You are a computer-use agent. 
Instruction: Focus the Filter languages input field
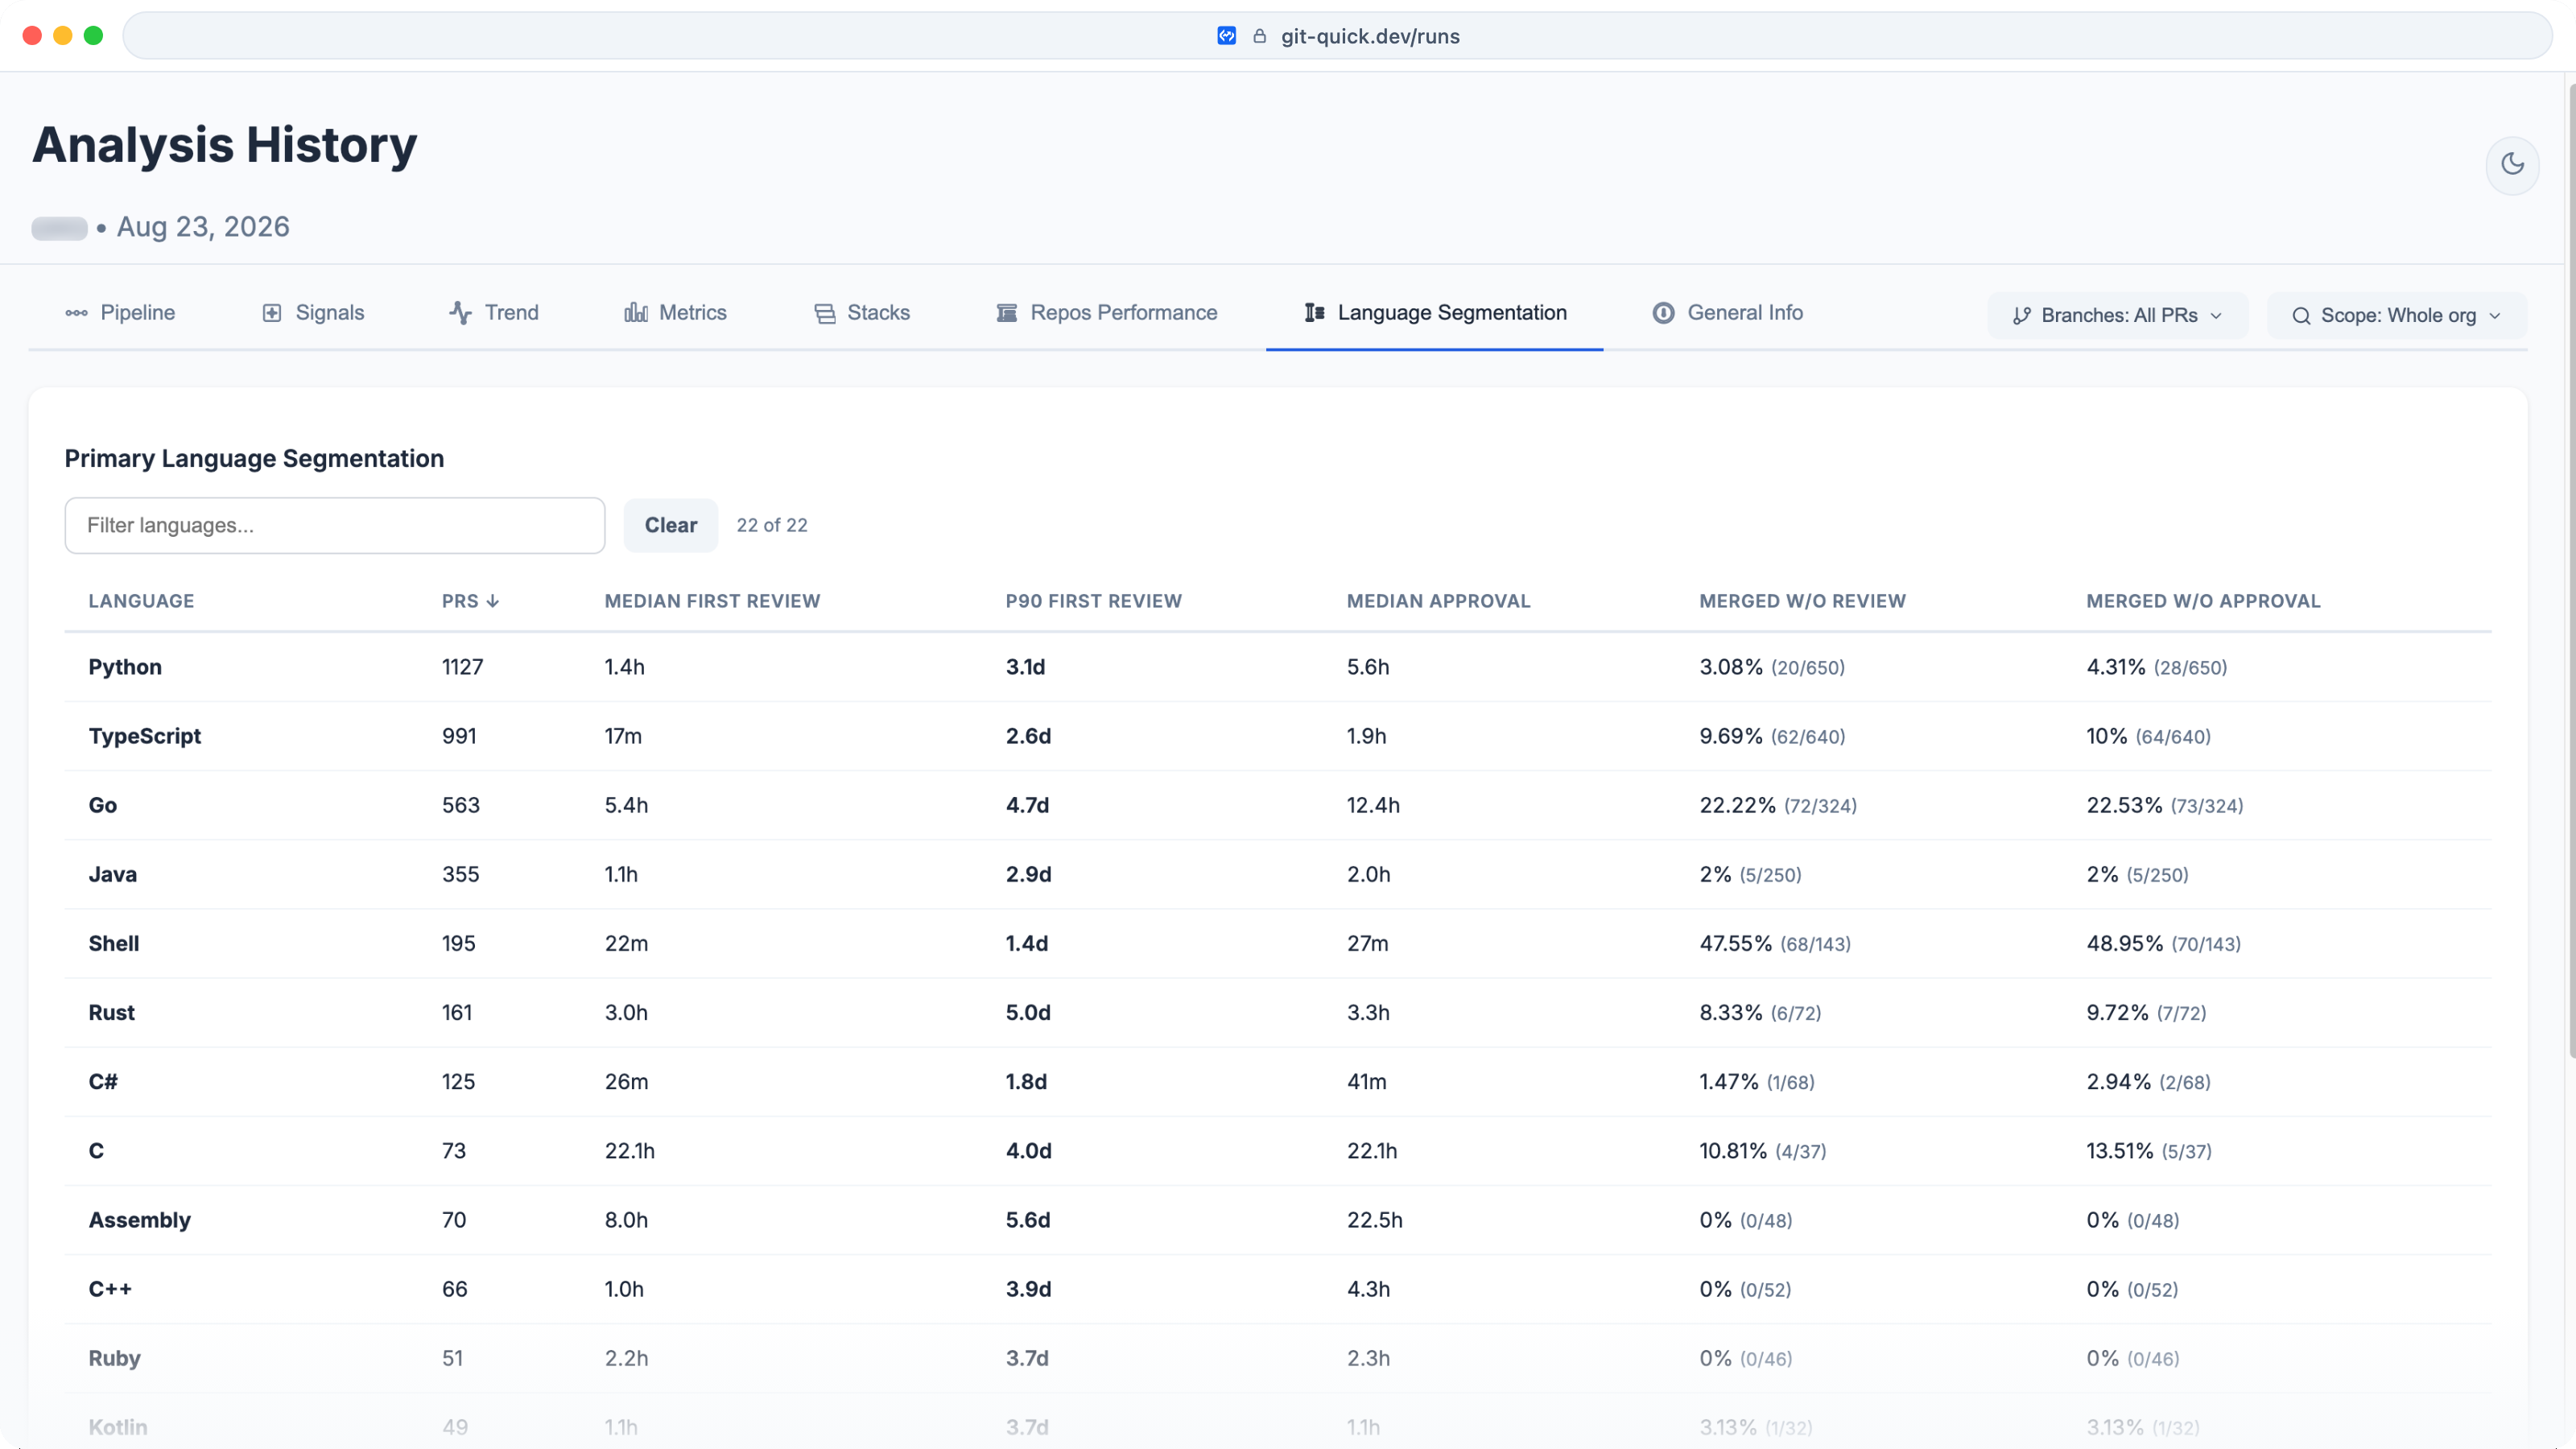click(335, 525)
